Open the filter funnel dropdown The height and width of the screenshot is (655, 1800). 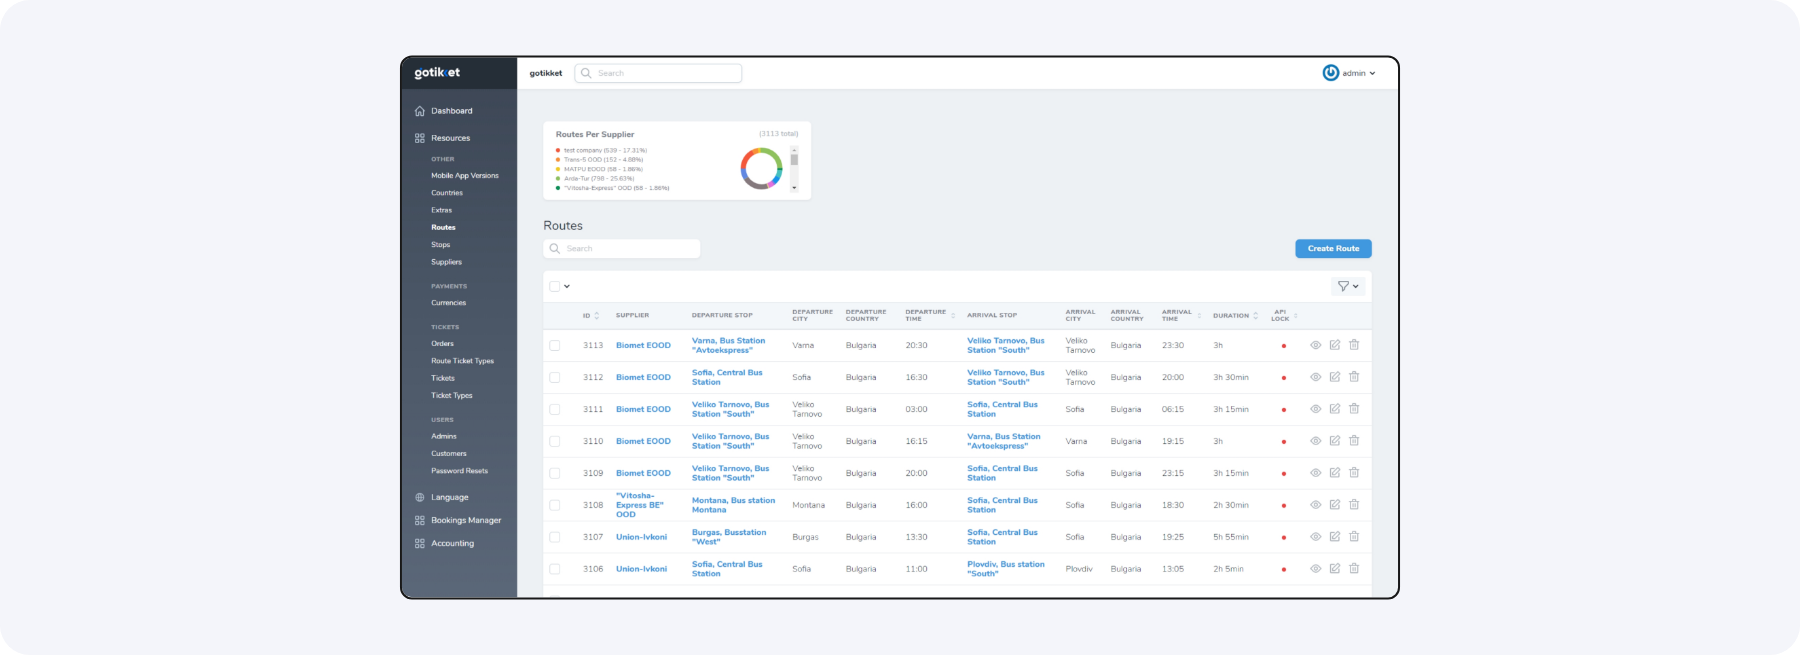pos(1348,286)
